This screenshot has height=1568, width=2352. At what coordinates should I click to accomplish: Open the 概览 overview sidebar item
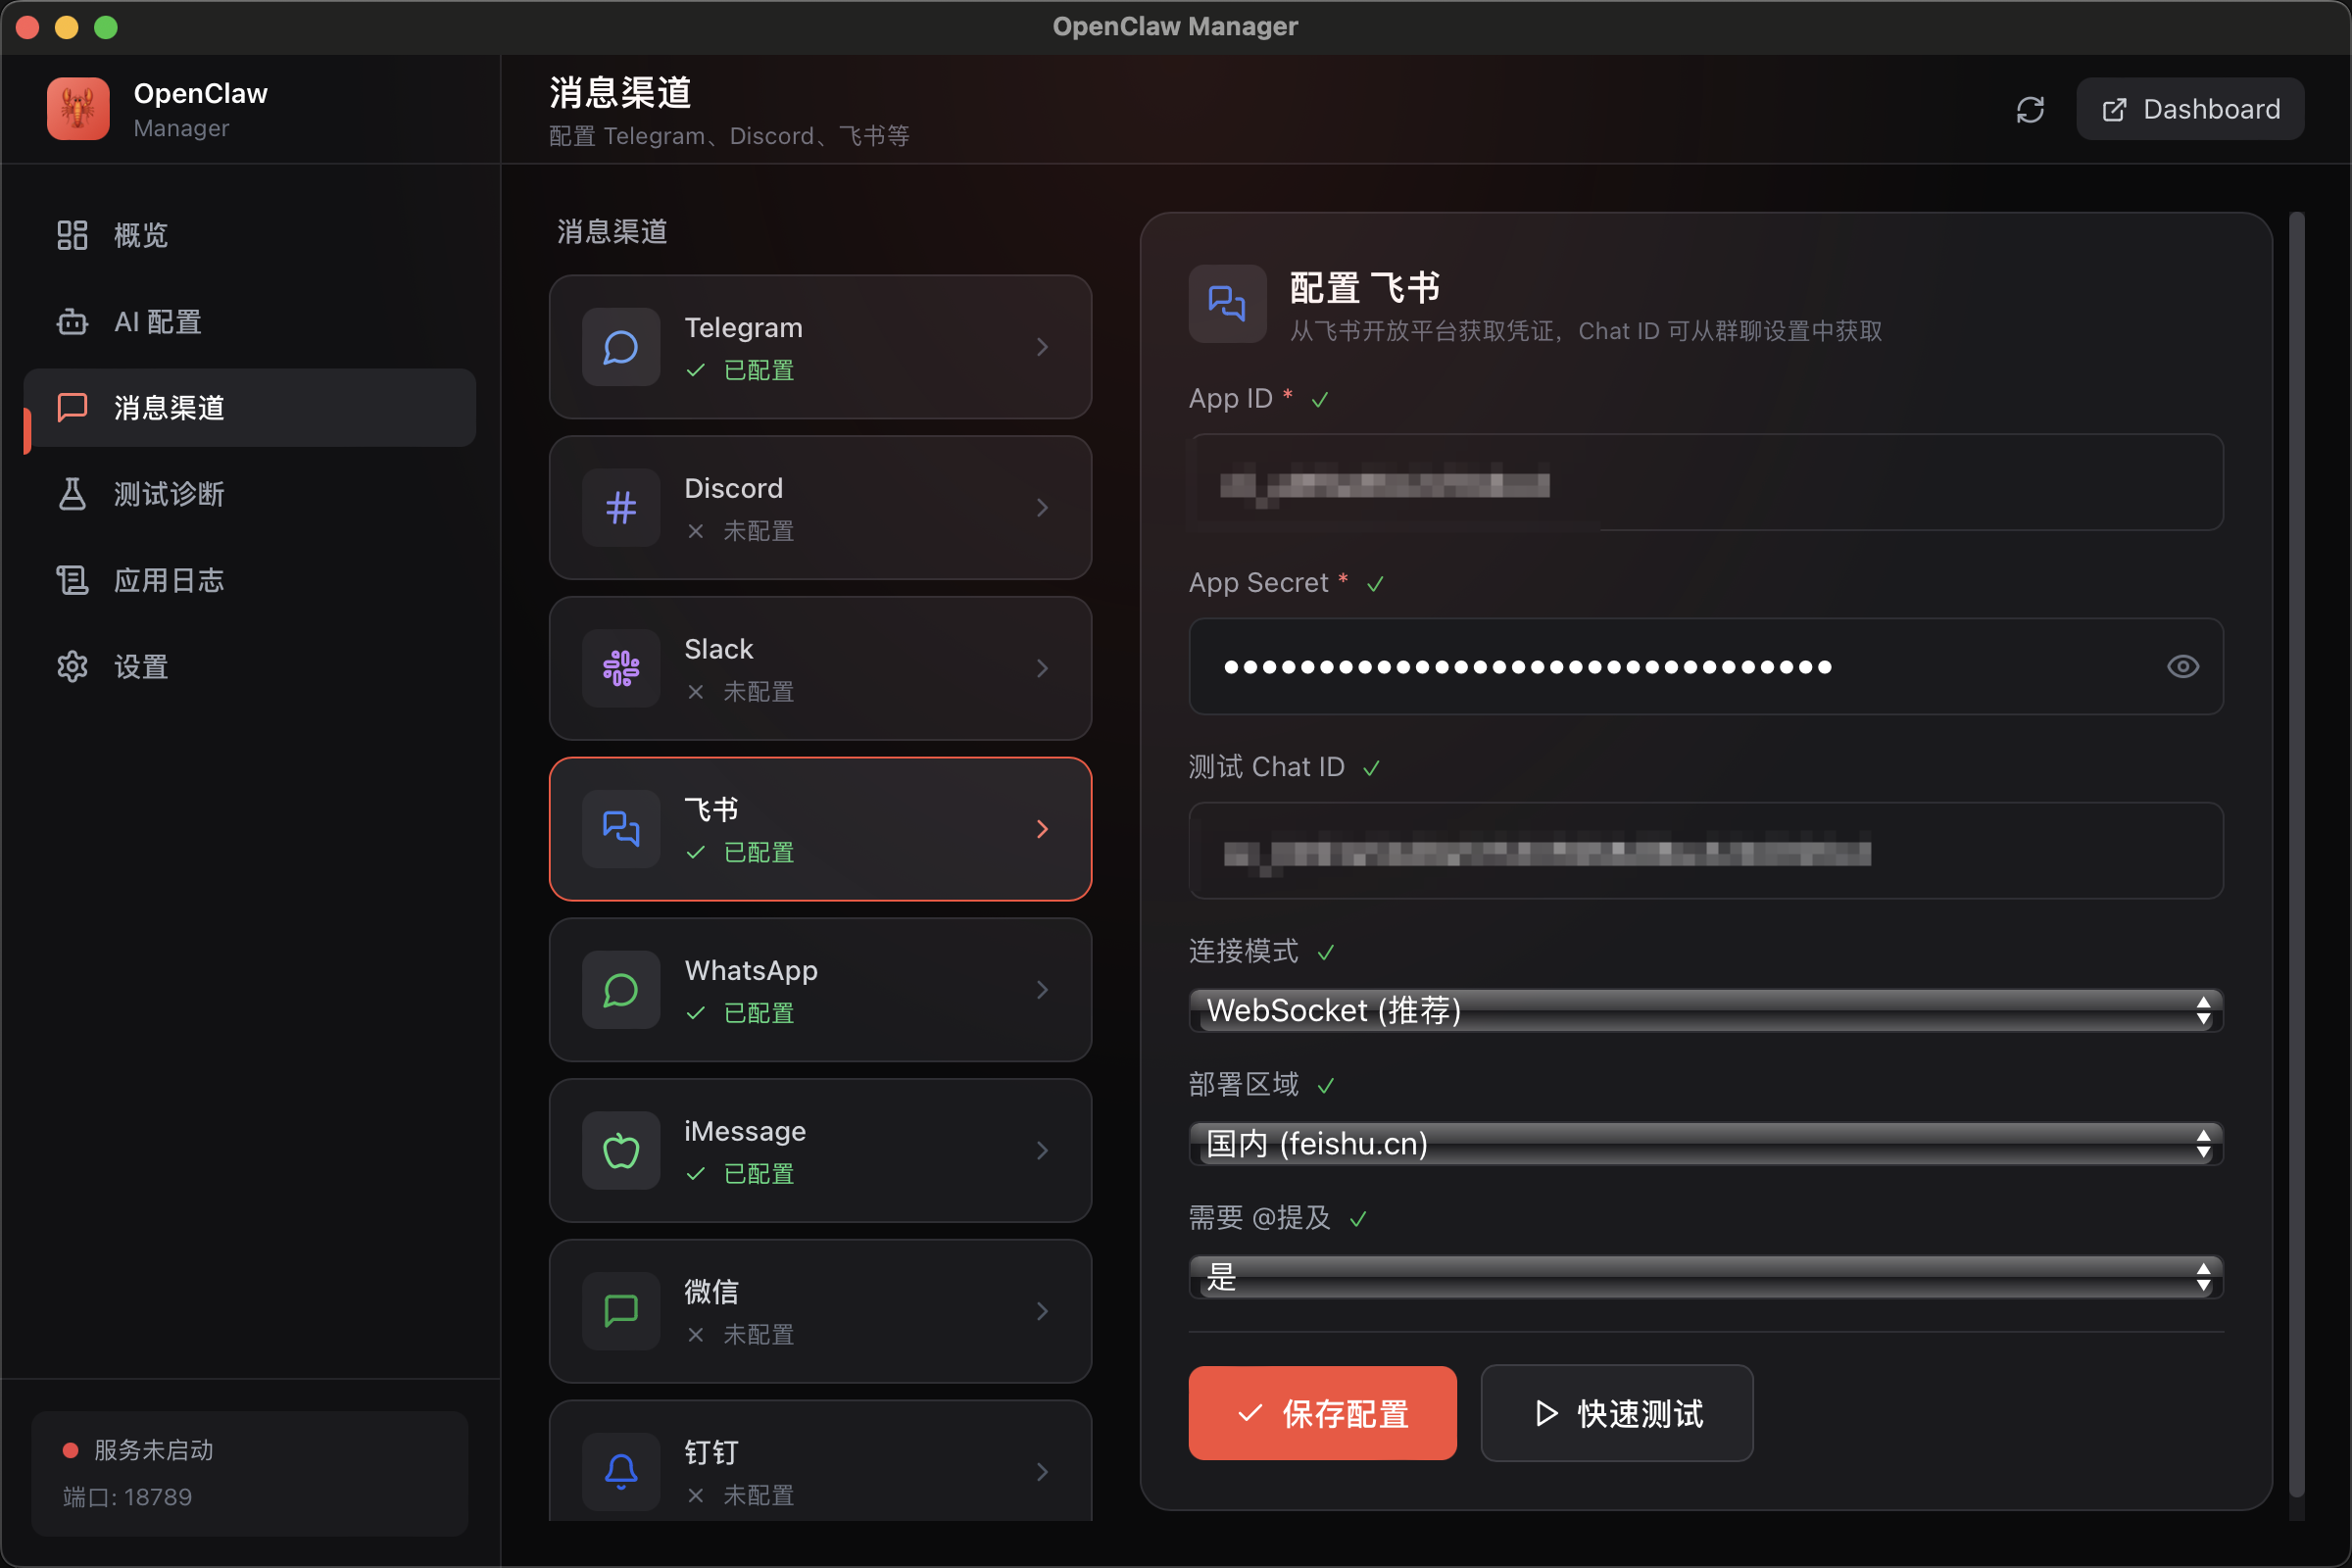pyautogui.click(x=249, y=236)
